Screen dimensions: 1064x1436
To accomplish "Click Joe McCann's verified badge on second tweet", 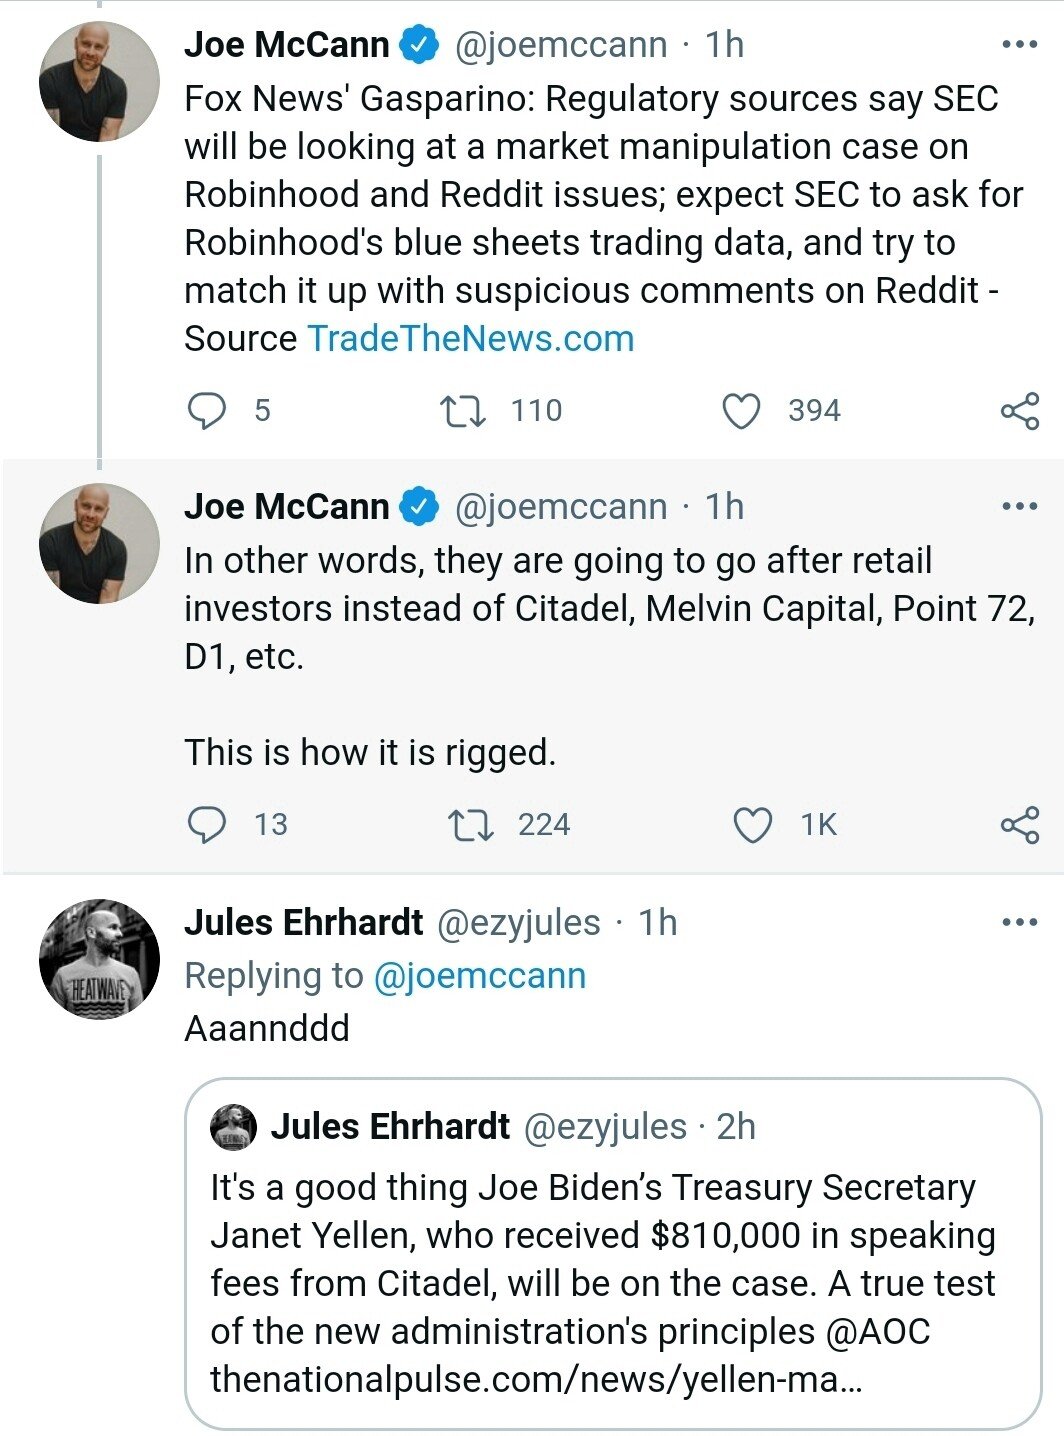I will click(420, 507).
